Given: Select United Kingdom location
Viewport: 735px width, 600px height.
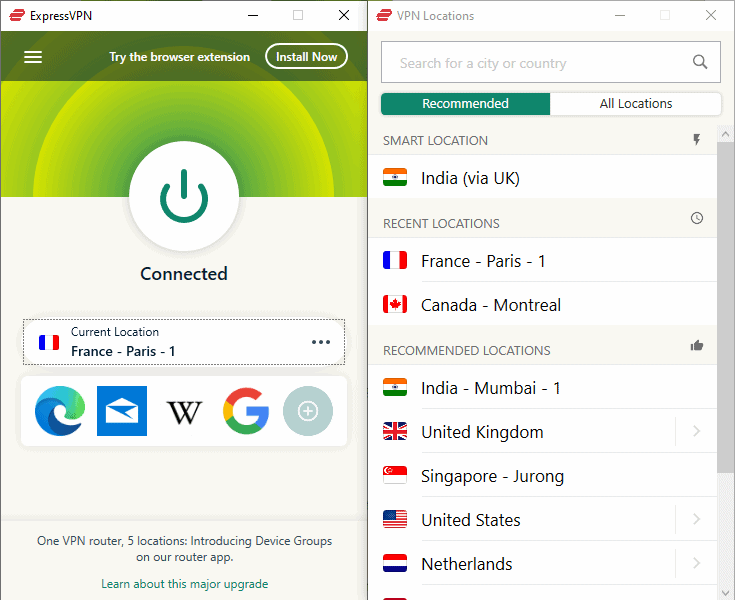Looking at the screenshot, I should 523,431.
